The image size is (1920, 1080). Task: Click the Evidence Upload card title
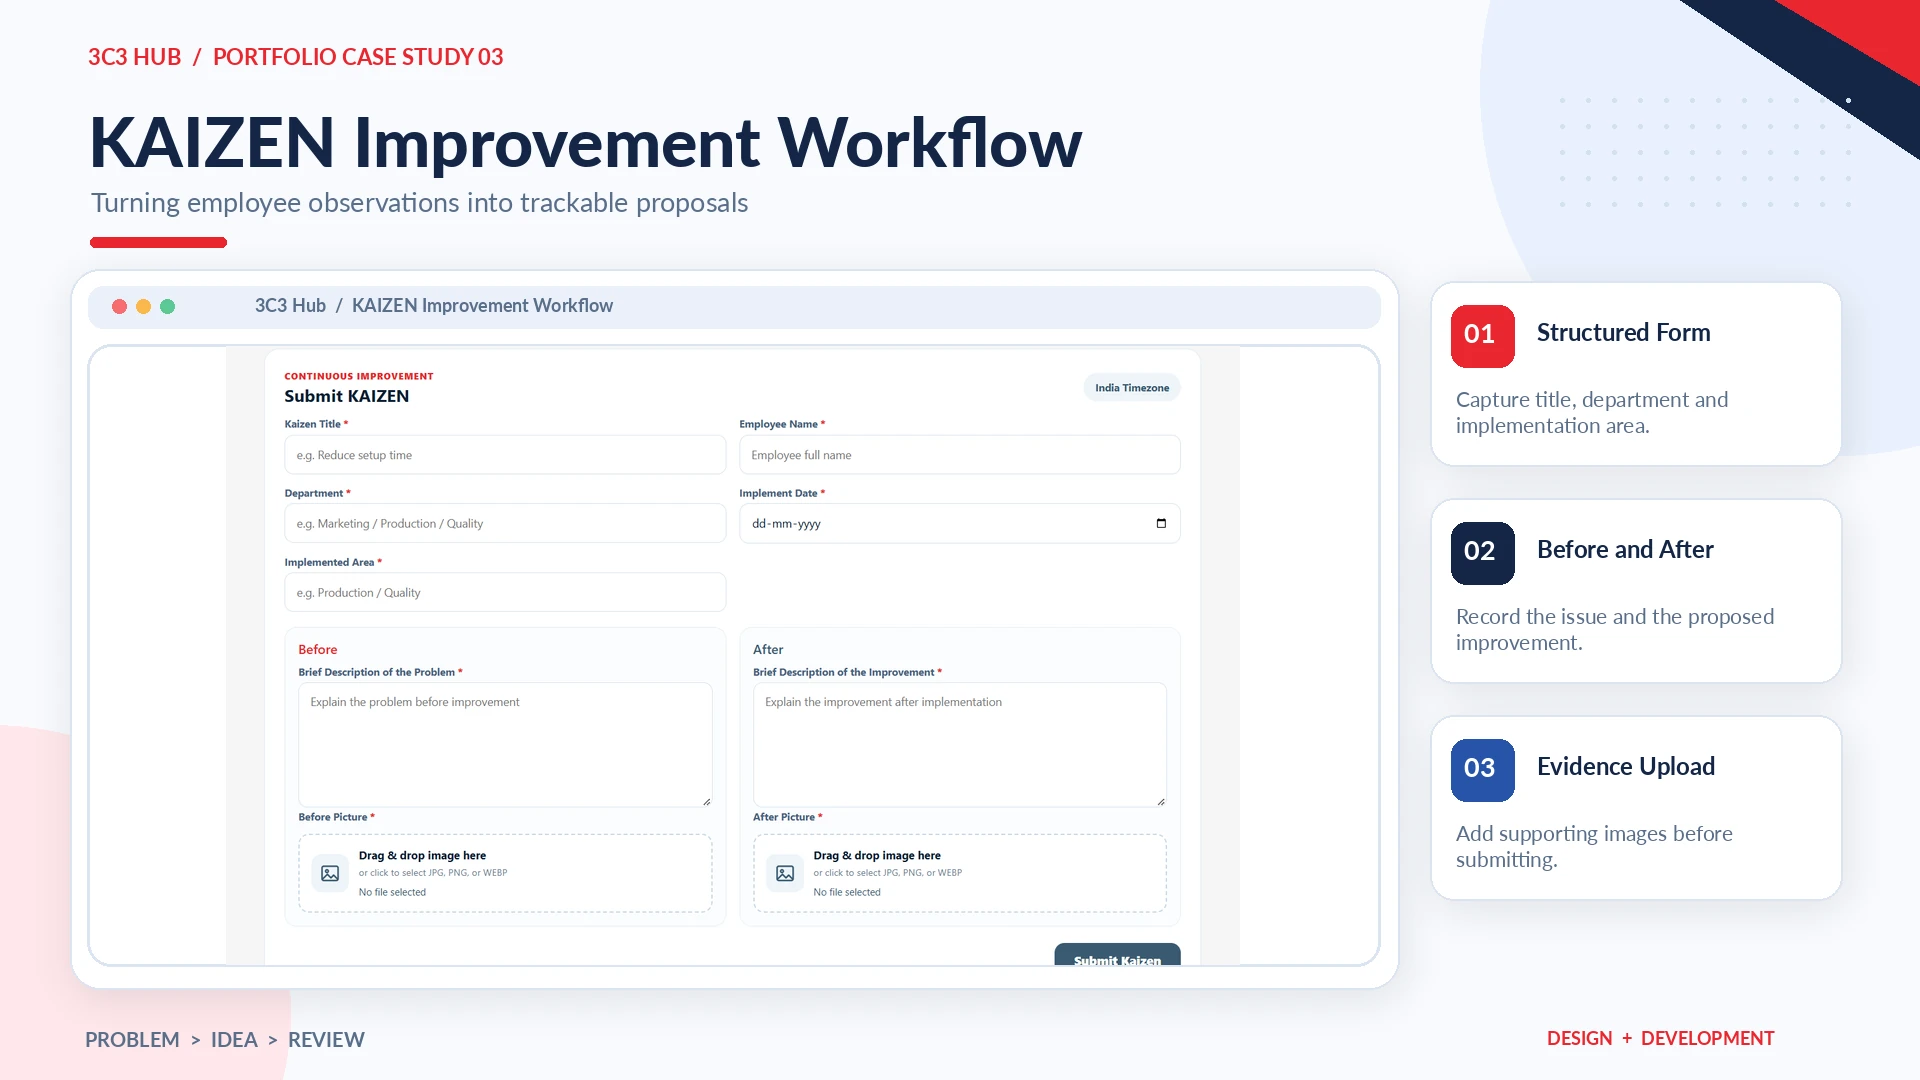pyautogui.click(x=1626, y=767)
